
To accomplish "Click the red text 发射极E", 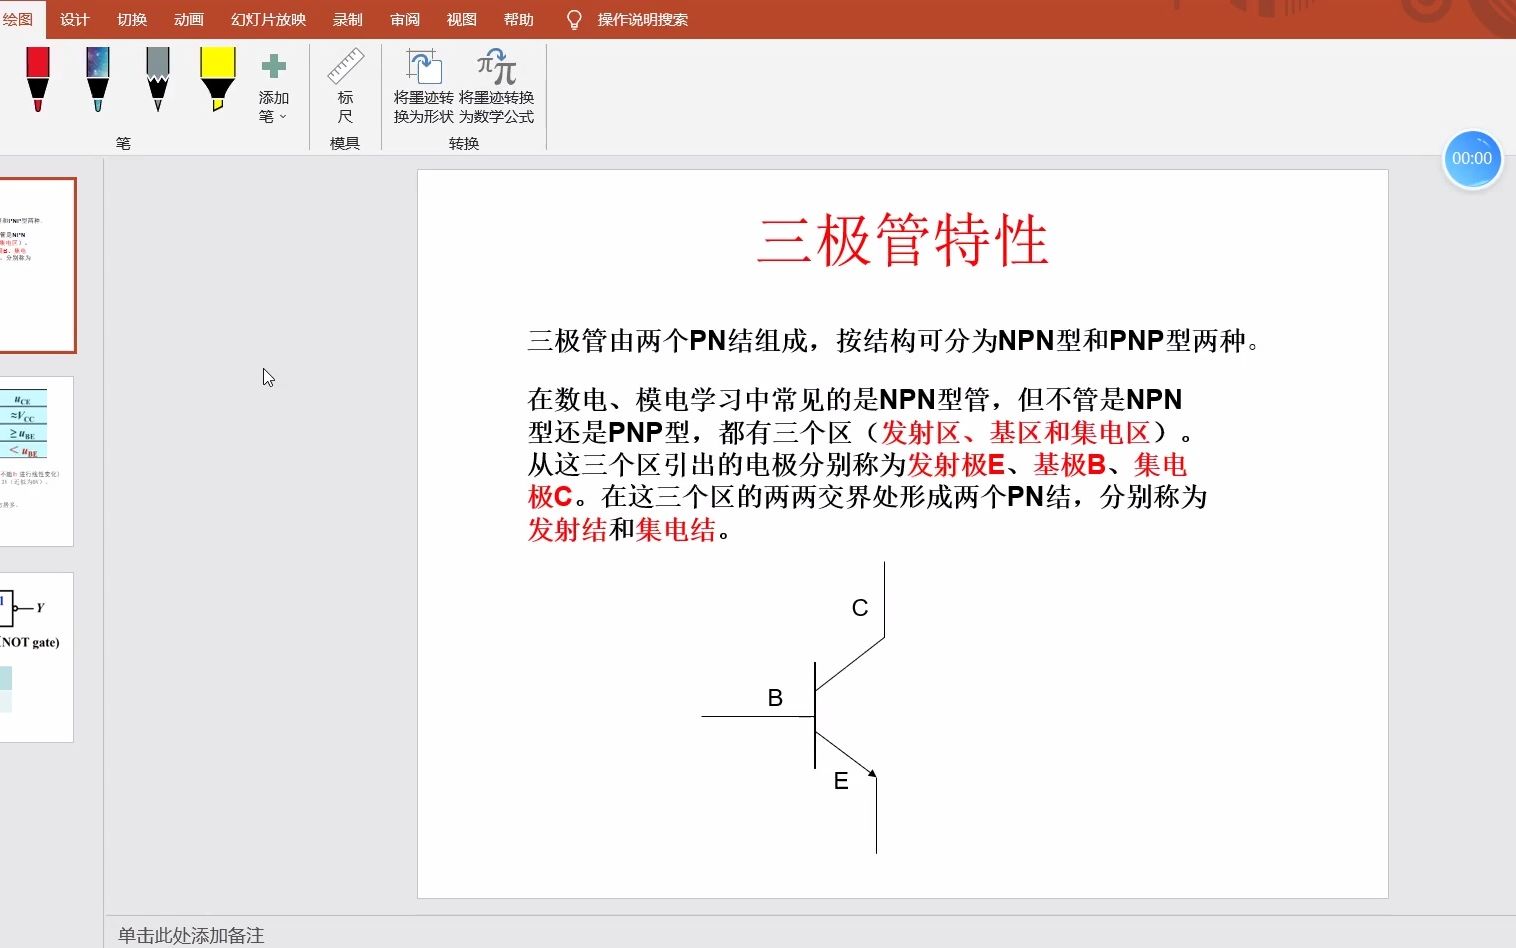I will [956, 465].
